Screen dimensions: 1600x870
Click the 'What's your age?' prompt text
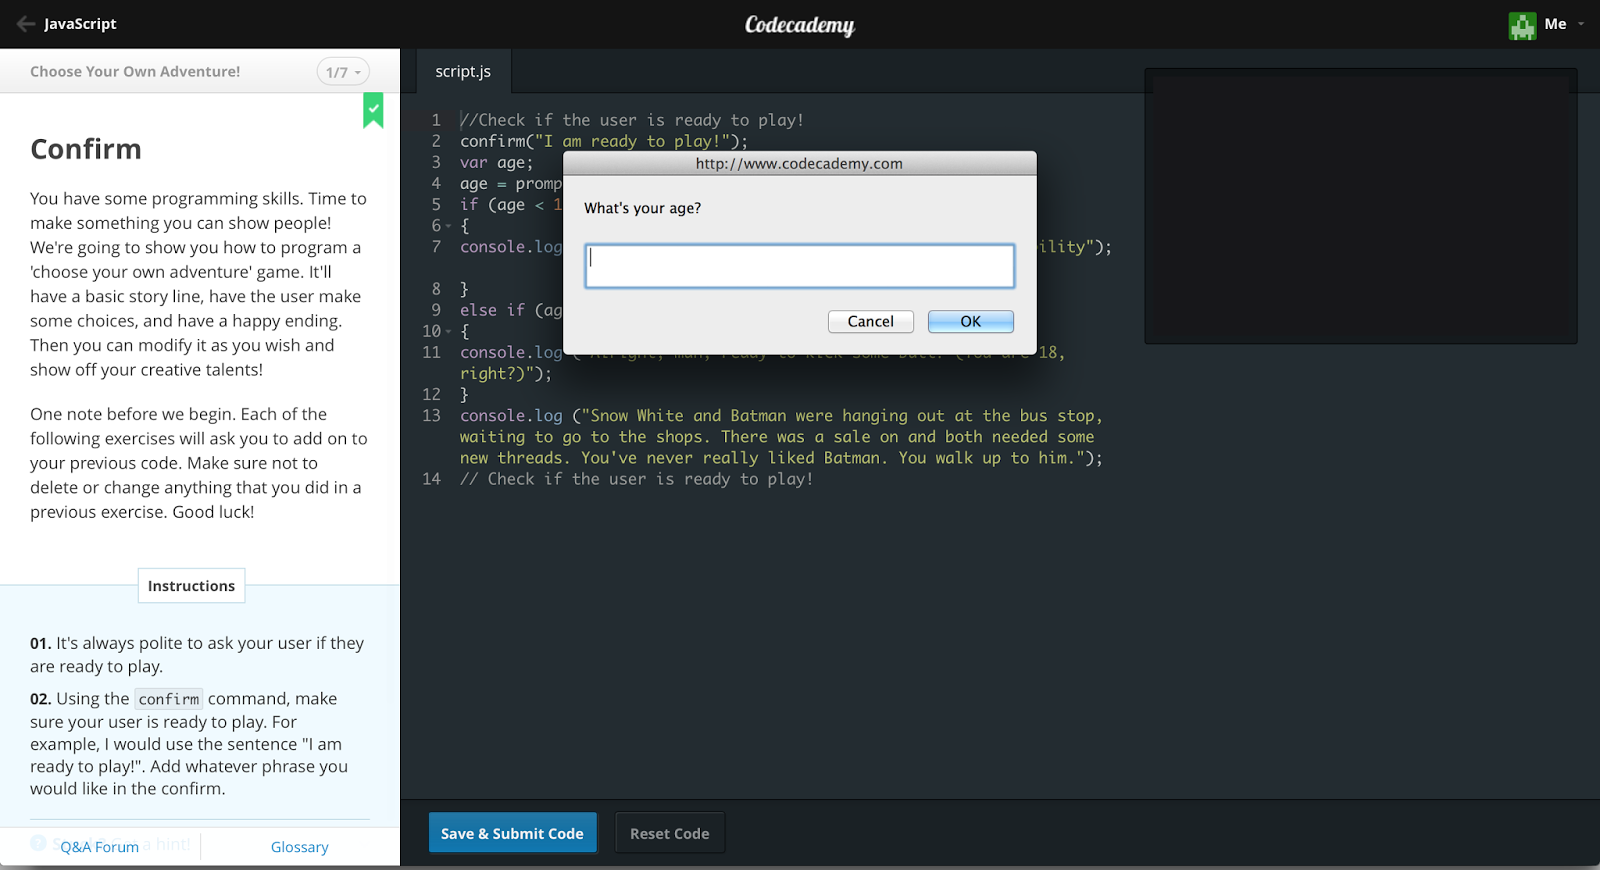coord(643,208)
